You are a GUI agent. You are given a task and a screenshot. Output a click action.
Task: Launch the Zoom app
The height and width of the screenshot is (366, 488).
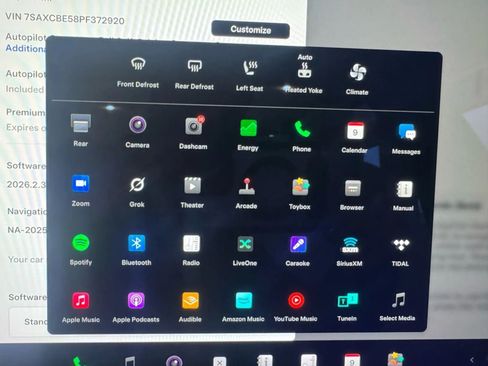click(x=81, y=190)
